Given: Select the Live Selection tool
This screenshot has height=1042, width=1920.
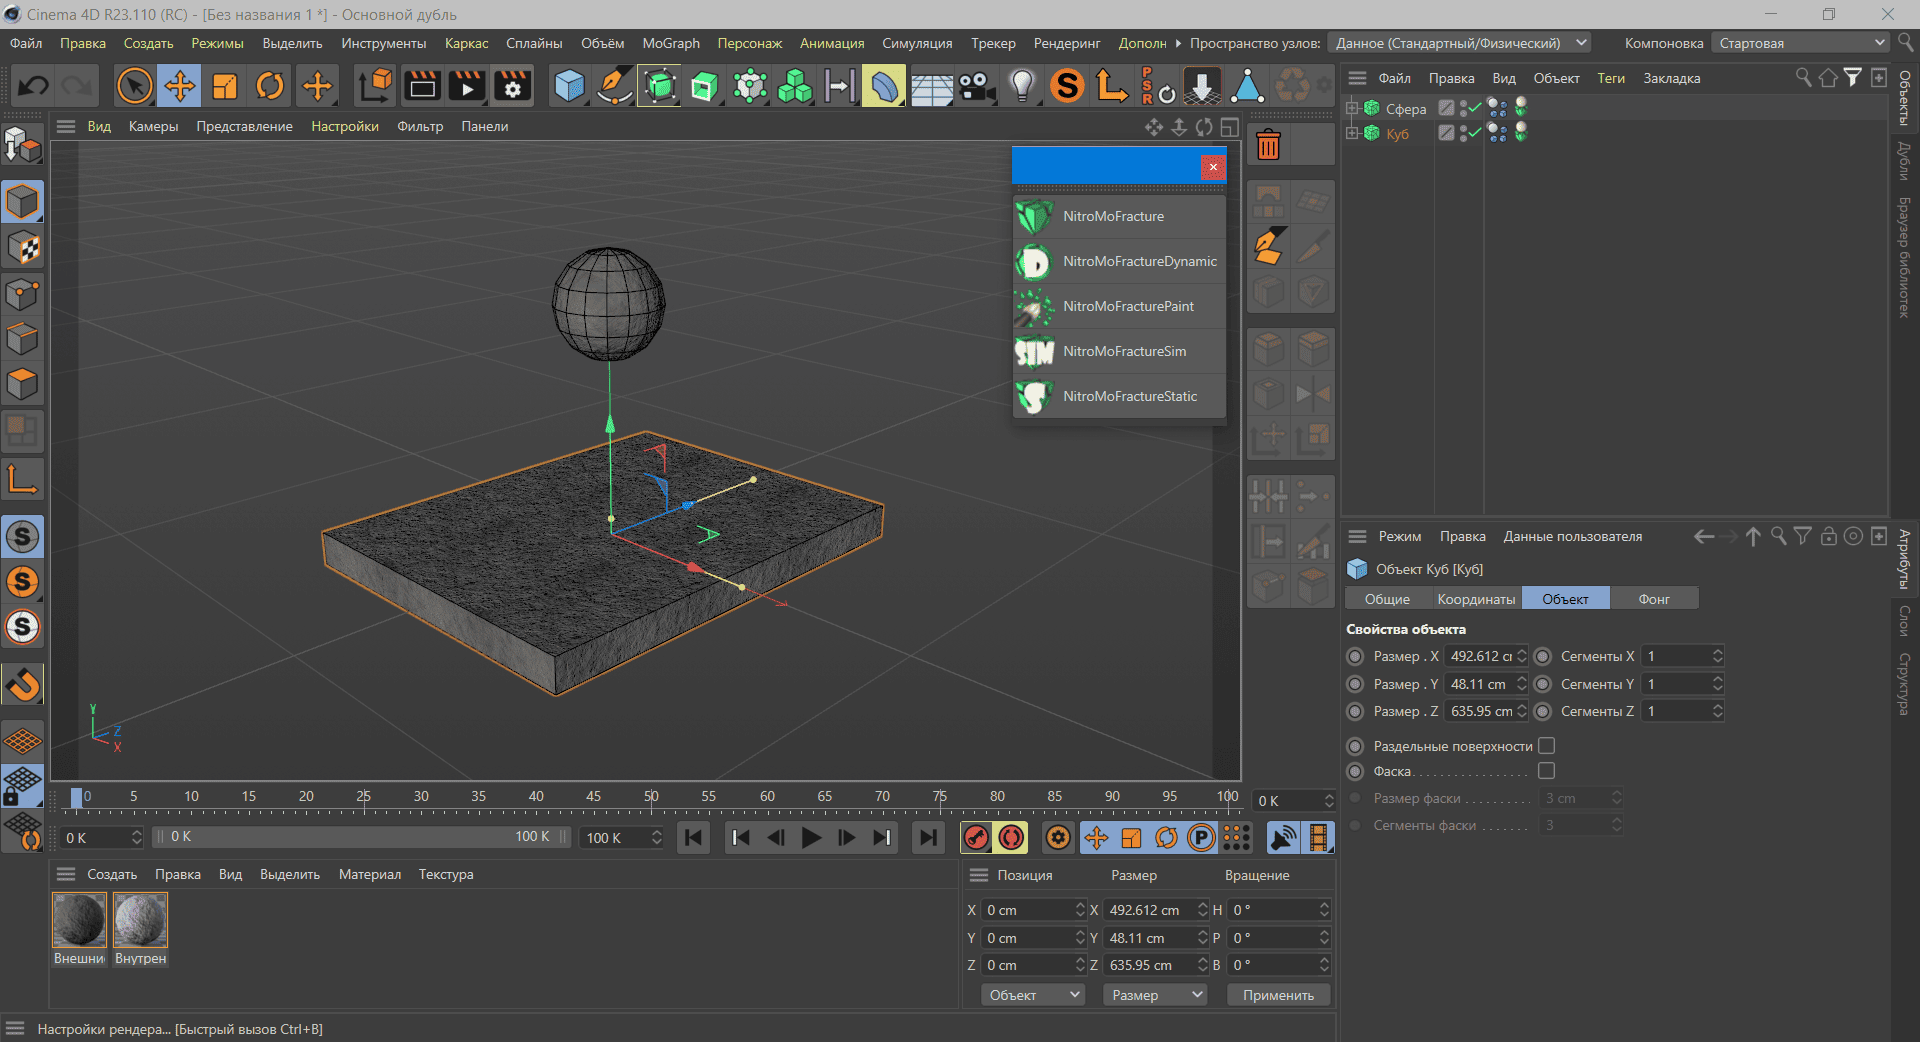Looking at the screenshot, I should 134,86.
